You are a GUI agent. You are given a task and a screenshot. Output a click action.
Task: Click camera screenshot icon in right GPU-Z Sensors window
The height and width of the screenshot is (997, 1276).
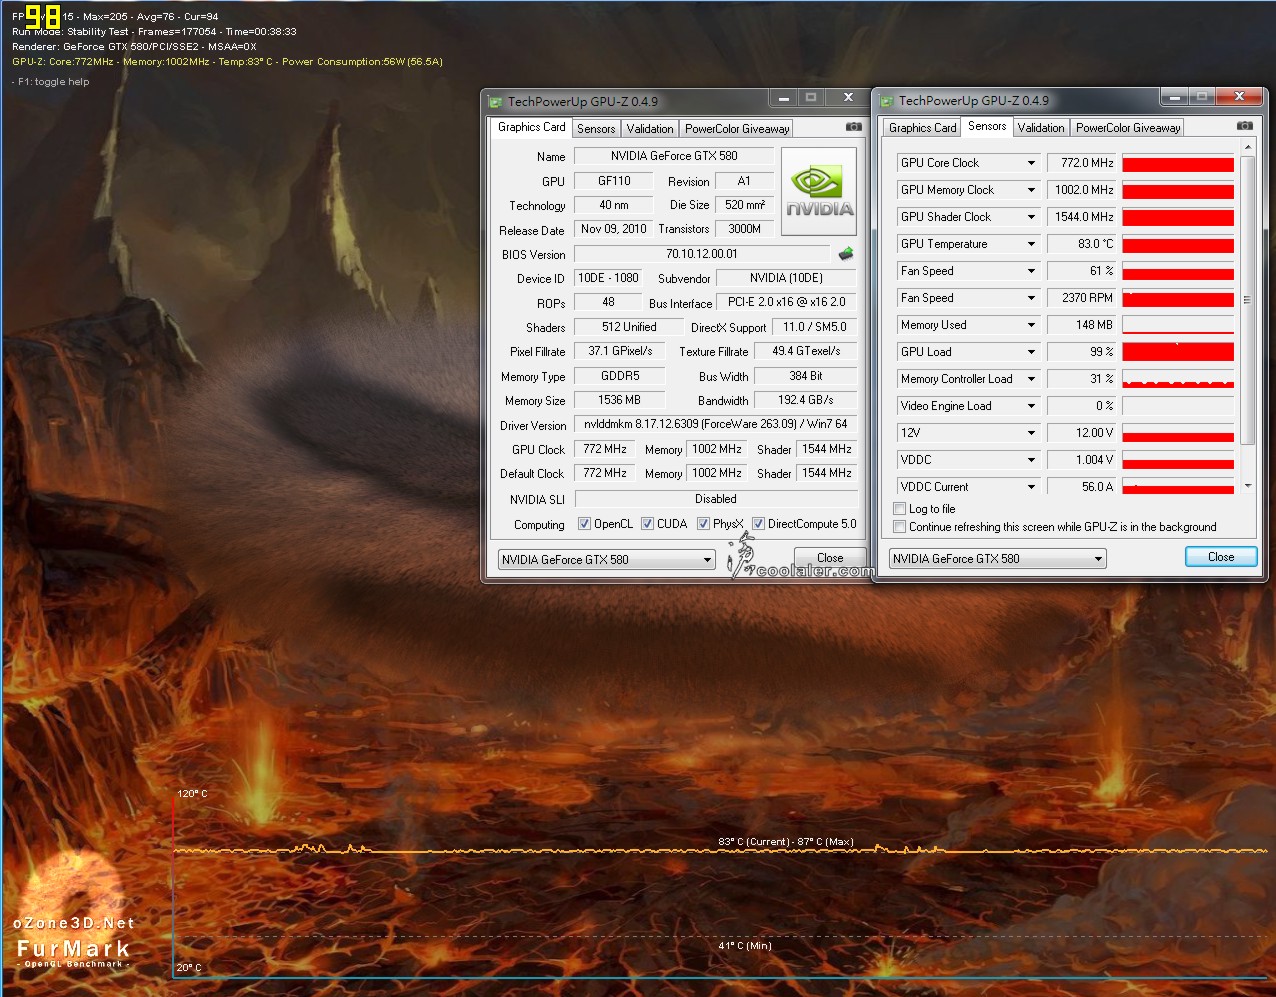pyautogui.click(x=1244, y=126)
